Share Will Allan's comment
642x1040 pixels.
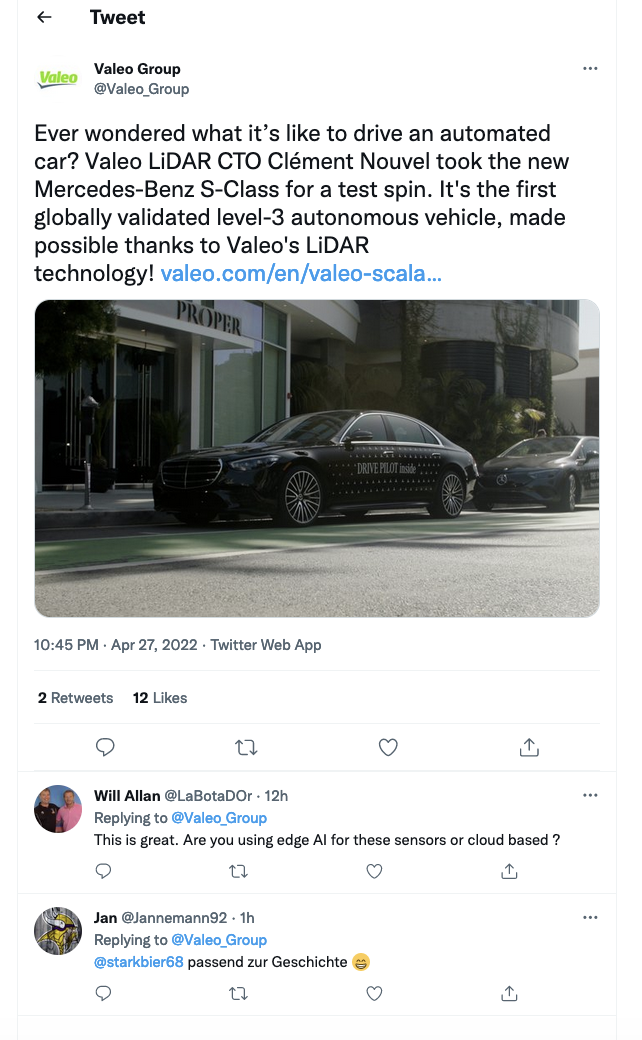[509, 871]
